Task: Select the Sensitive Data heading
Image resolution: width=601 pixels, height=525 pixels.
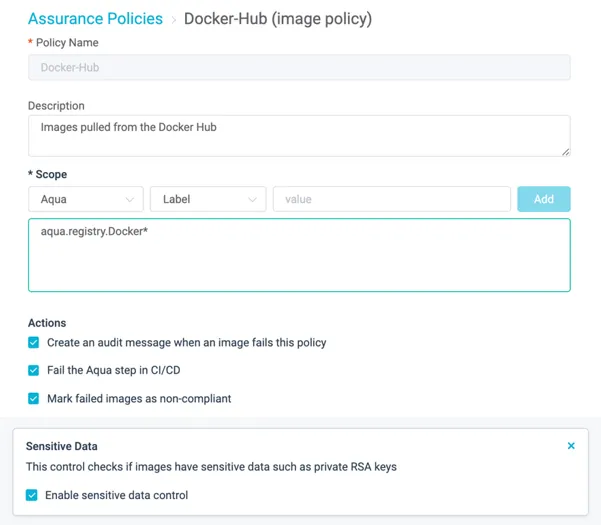Action: 62,446
